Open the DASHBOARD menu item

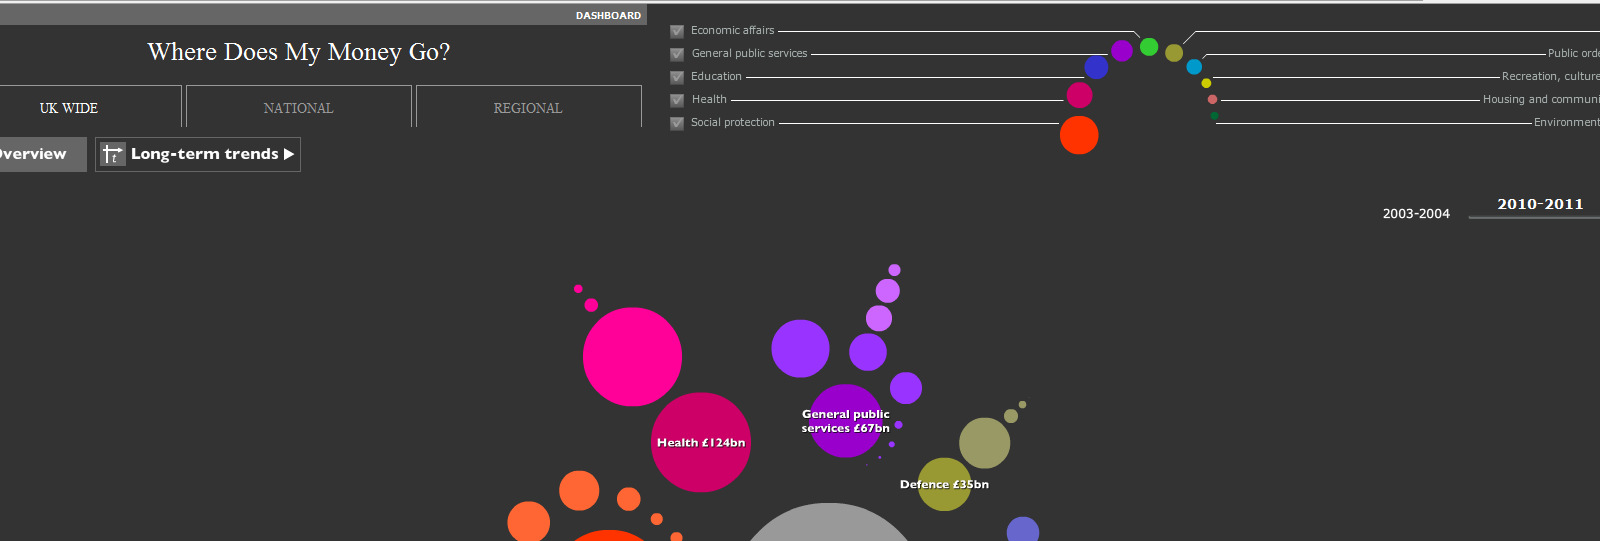pyautogui.click(x=608, y=15)
